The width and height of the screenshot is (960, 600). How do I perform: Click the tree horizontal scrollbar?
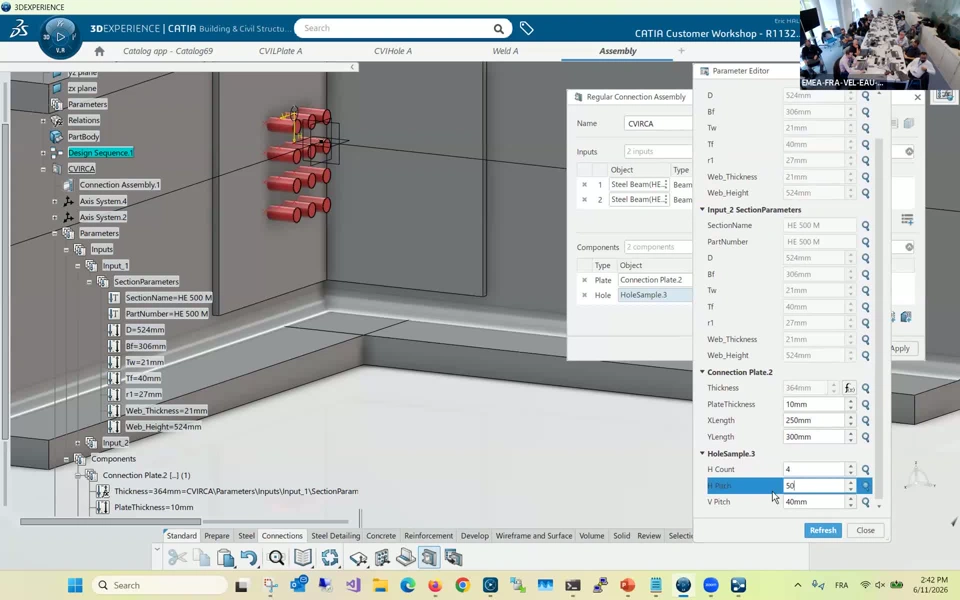click(x=110, y=522)
